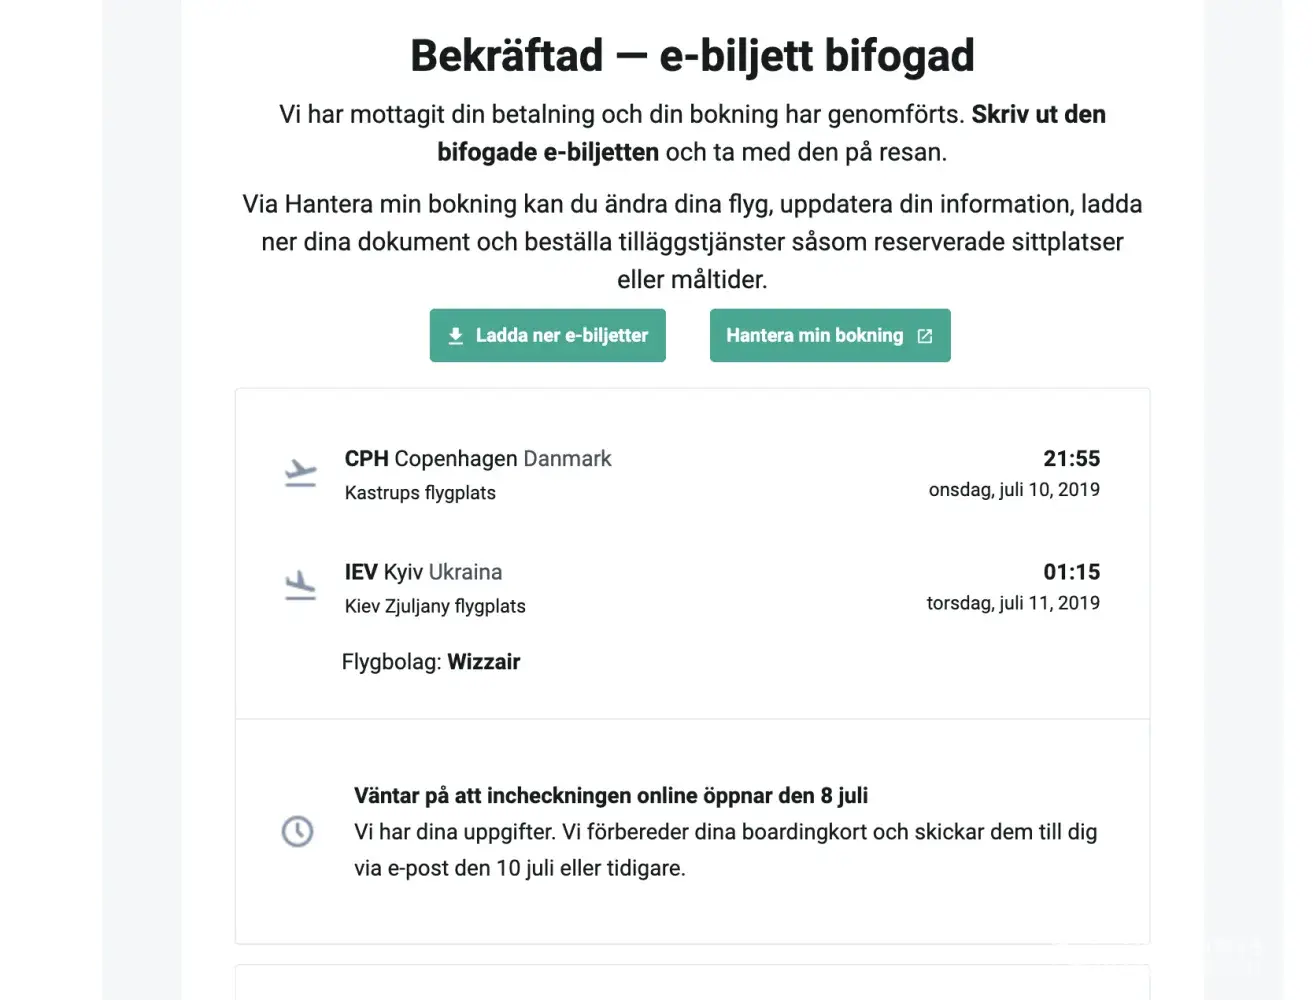
Task: Click the clock icon beside check-in notice
Action: [x=297, y=831]
